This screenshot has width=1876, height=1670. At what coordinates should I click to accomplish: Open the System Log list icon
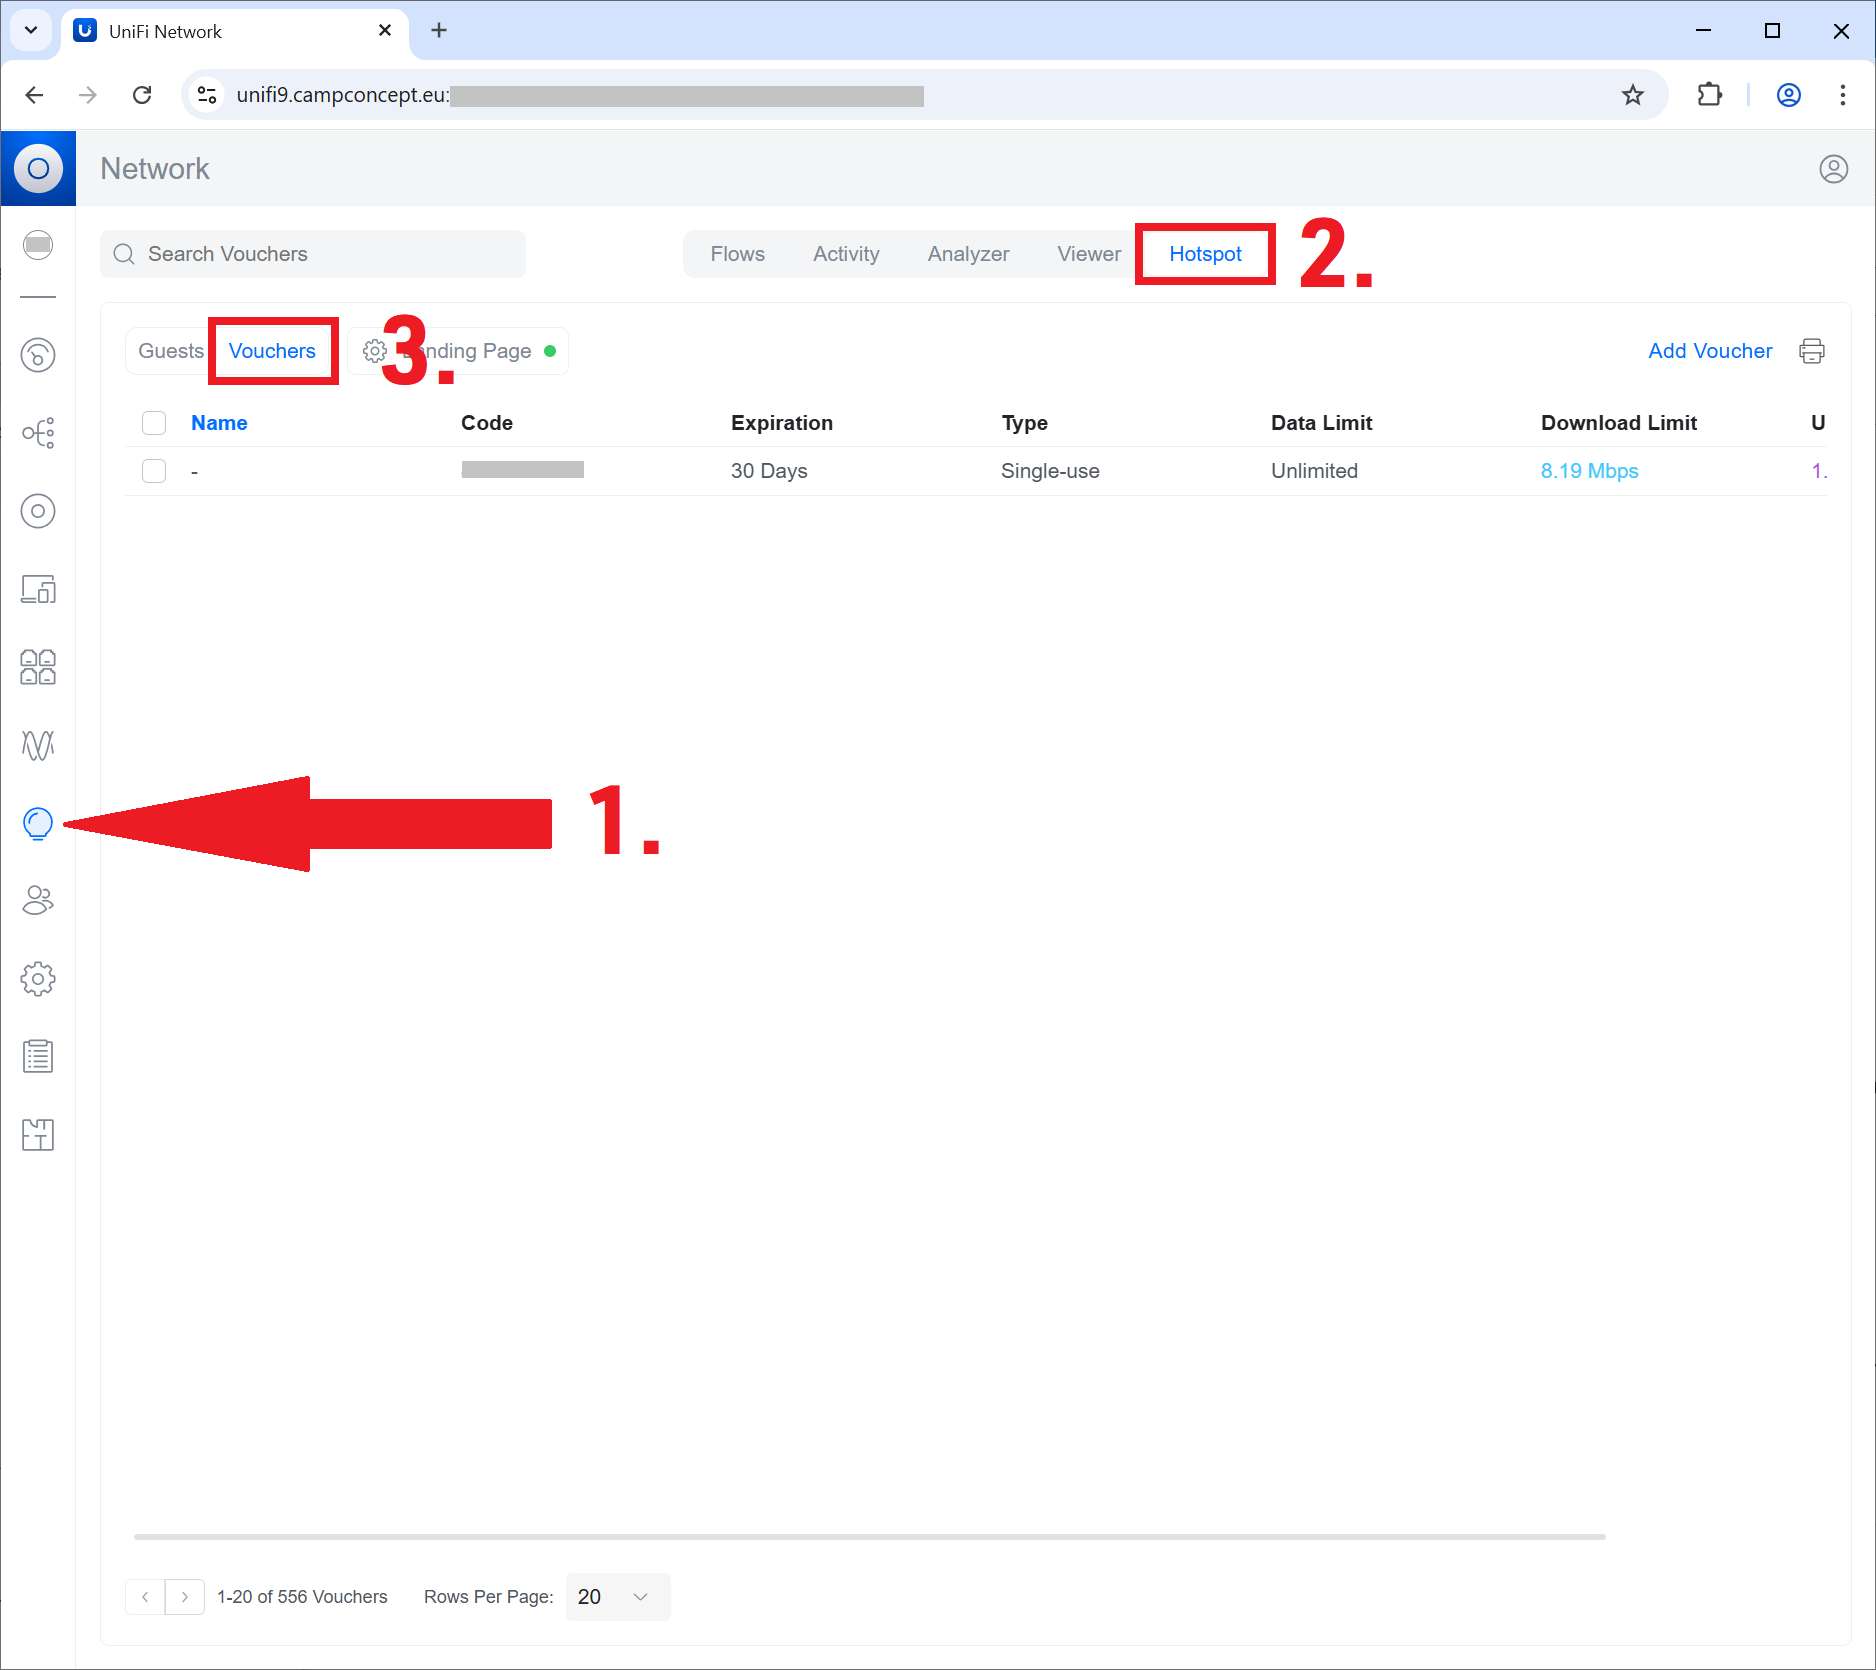tap(38, 1056)
